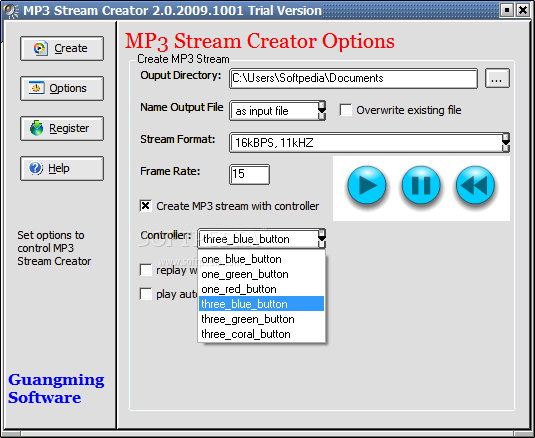
Task: Click the title bar application icon
Action: [x=12, y=11]
